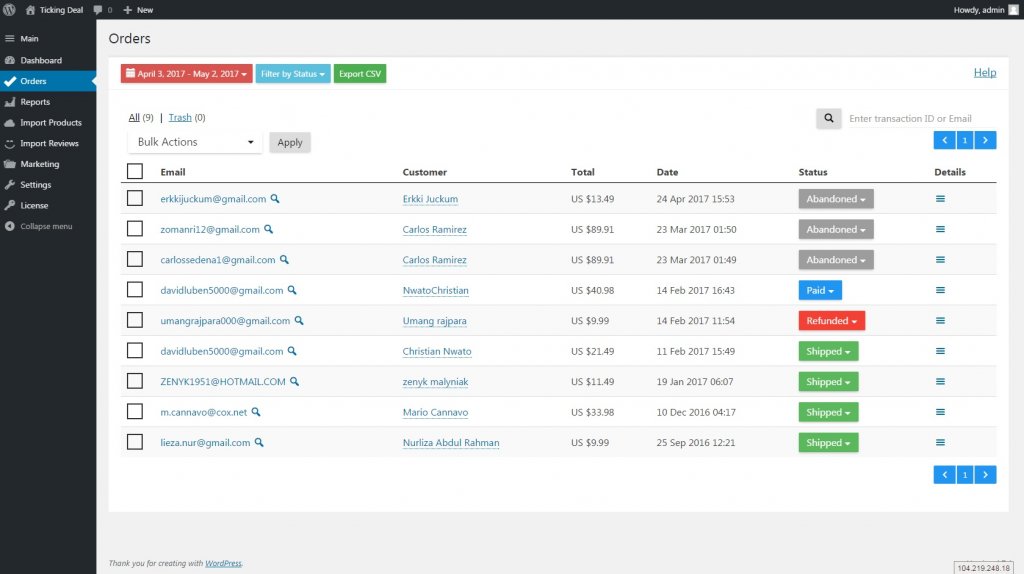Open the Help link
Image resolution: width=1024 pixels, height=574 pixels.
point(984,73)
